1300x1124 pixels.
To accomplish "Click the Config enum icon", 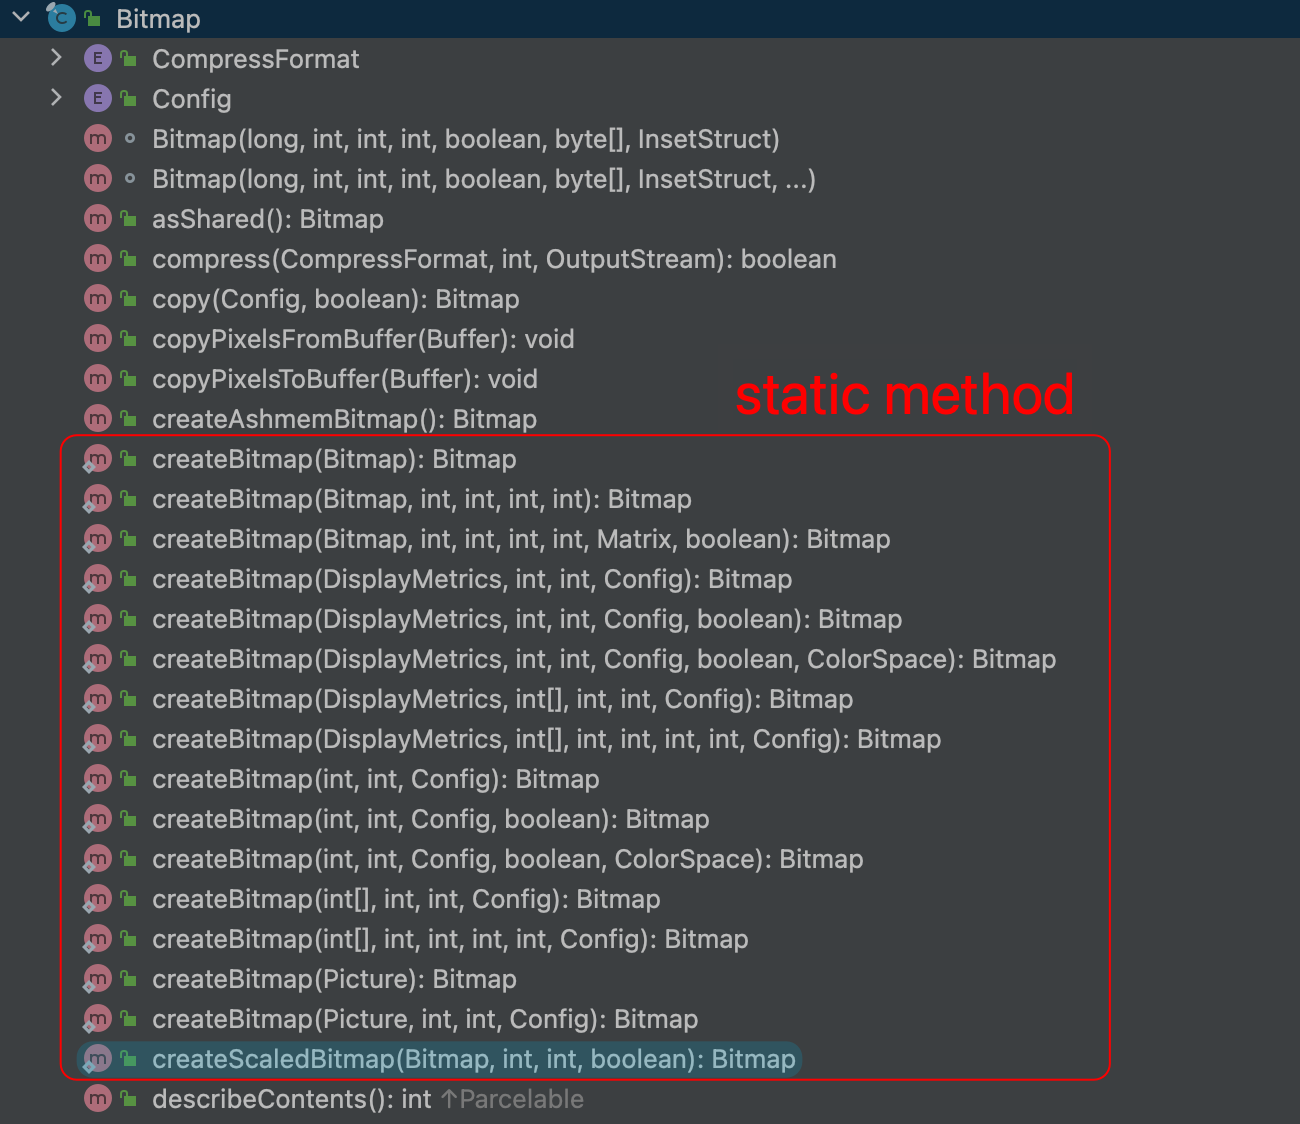I will [x=97, y=99].
